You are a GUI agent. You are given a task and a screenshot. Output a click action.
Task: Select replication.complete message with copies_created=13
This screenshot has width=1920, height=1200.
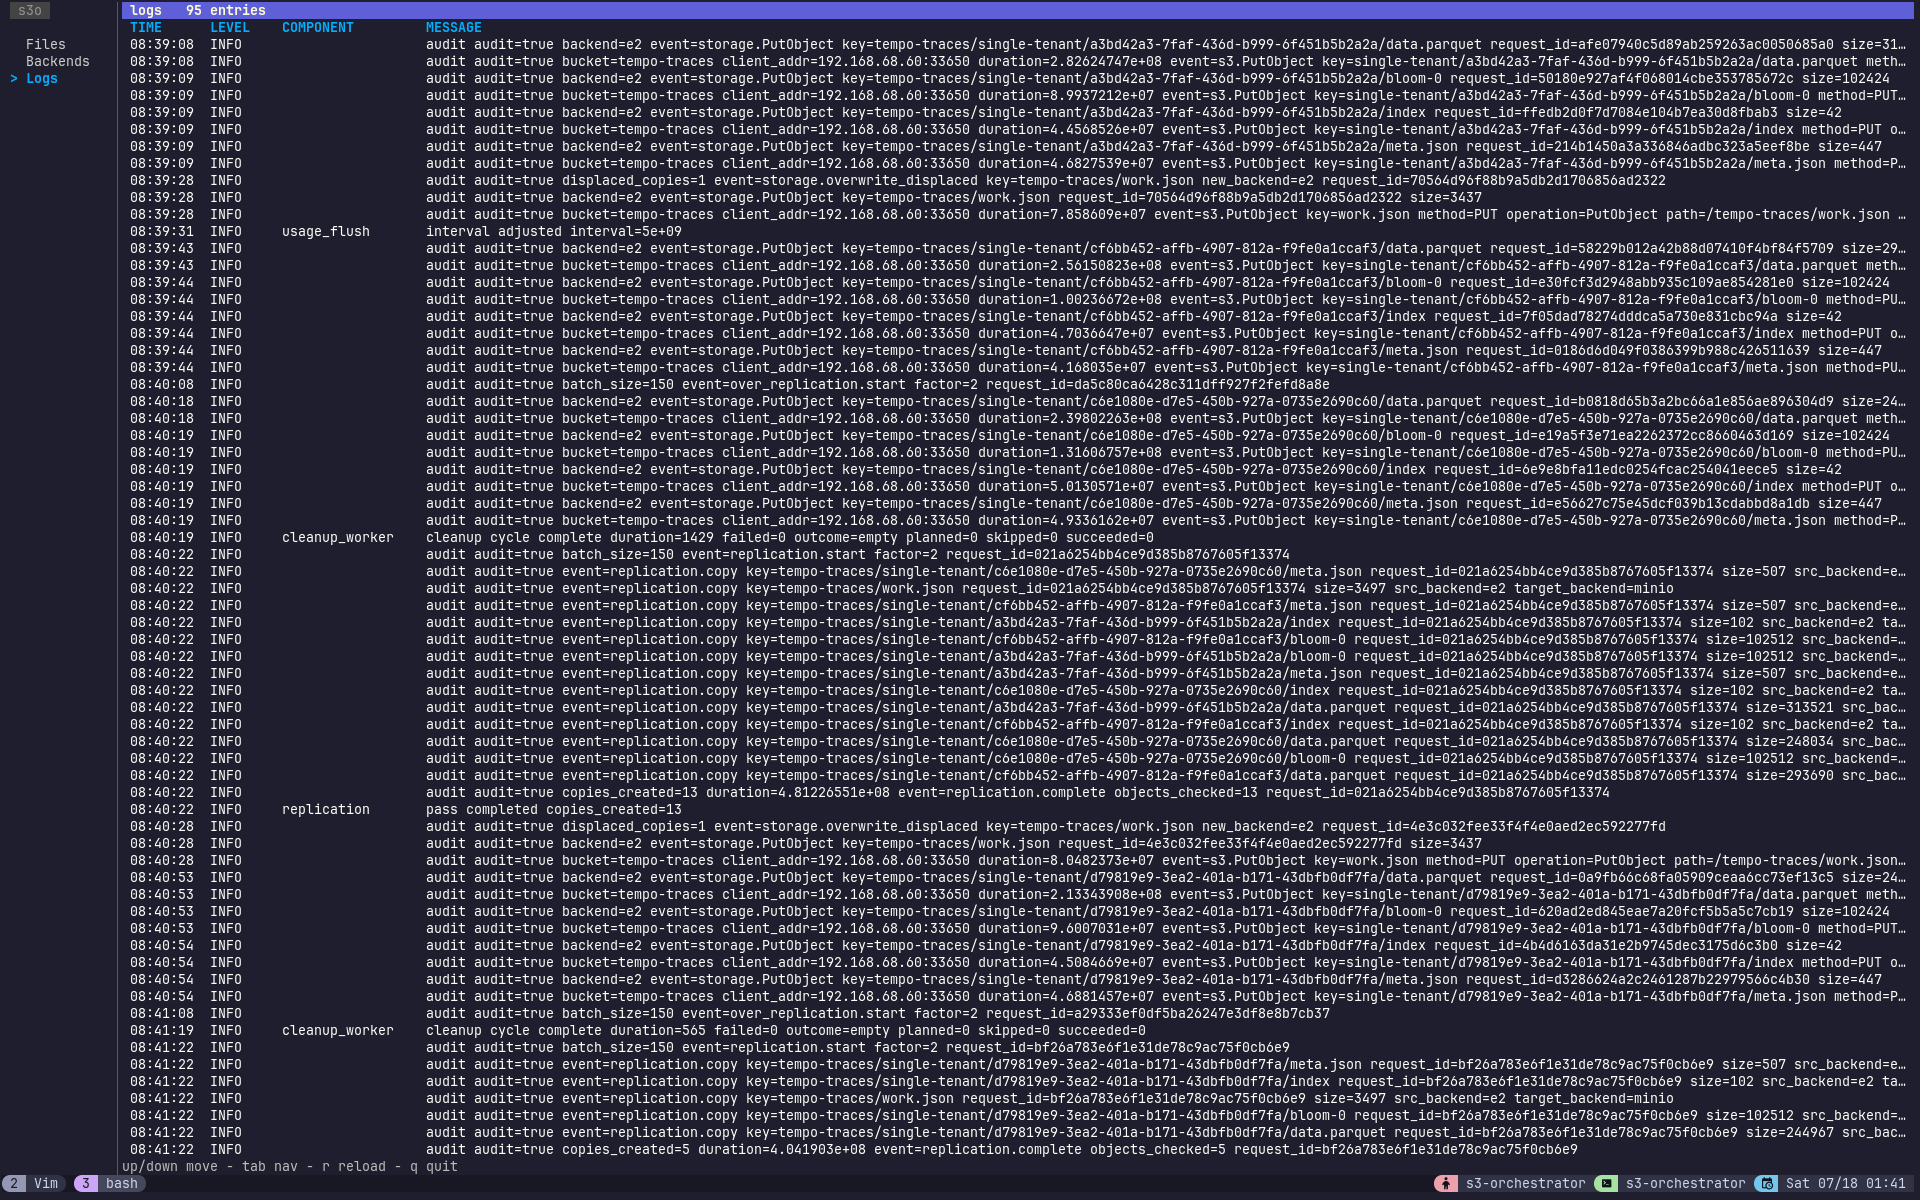1018,793
